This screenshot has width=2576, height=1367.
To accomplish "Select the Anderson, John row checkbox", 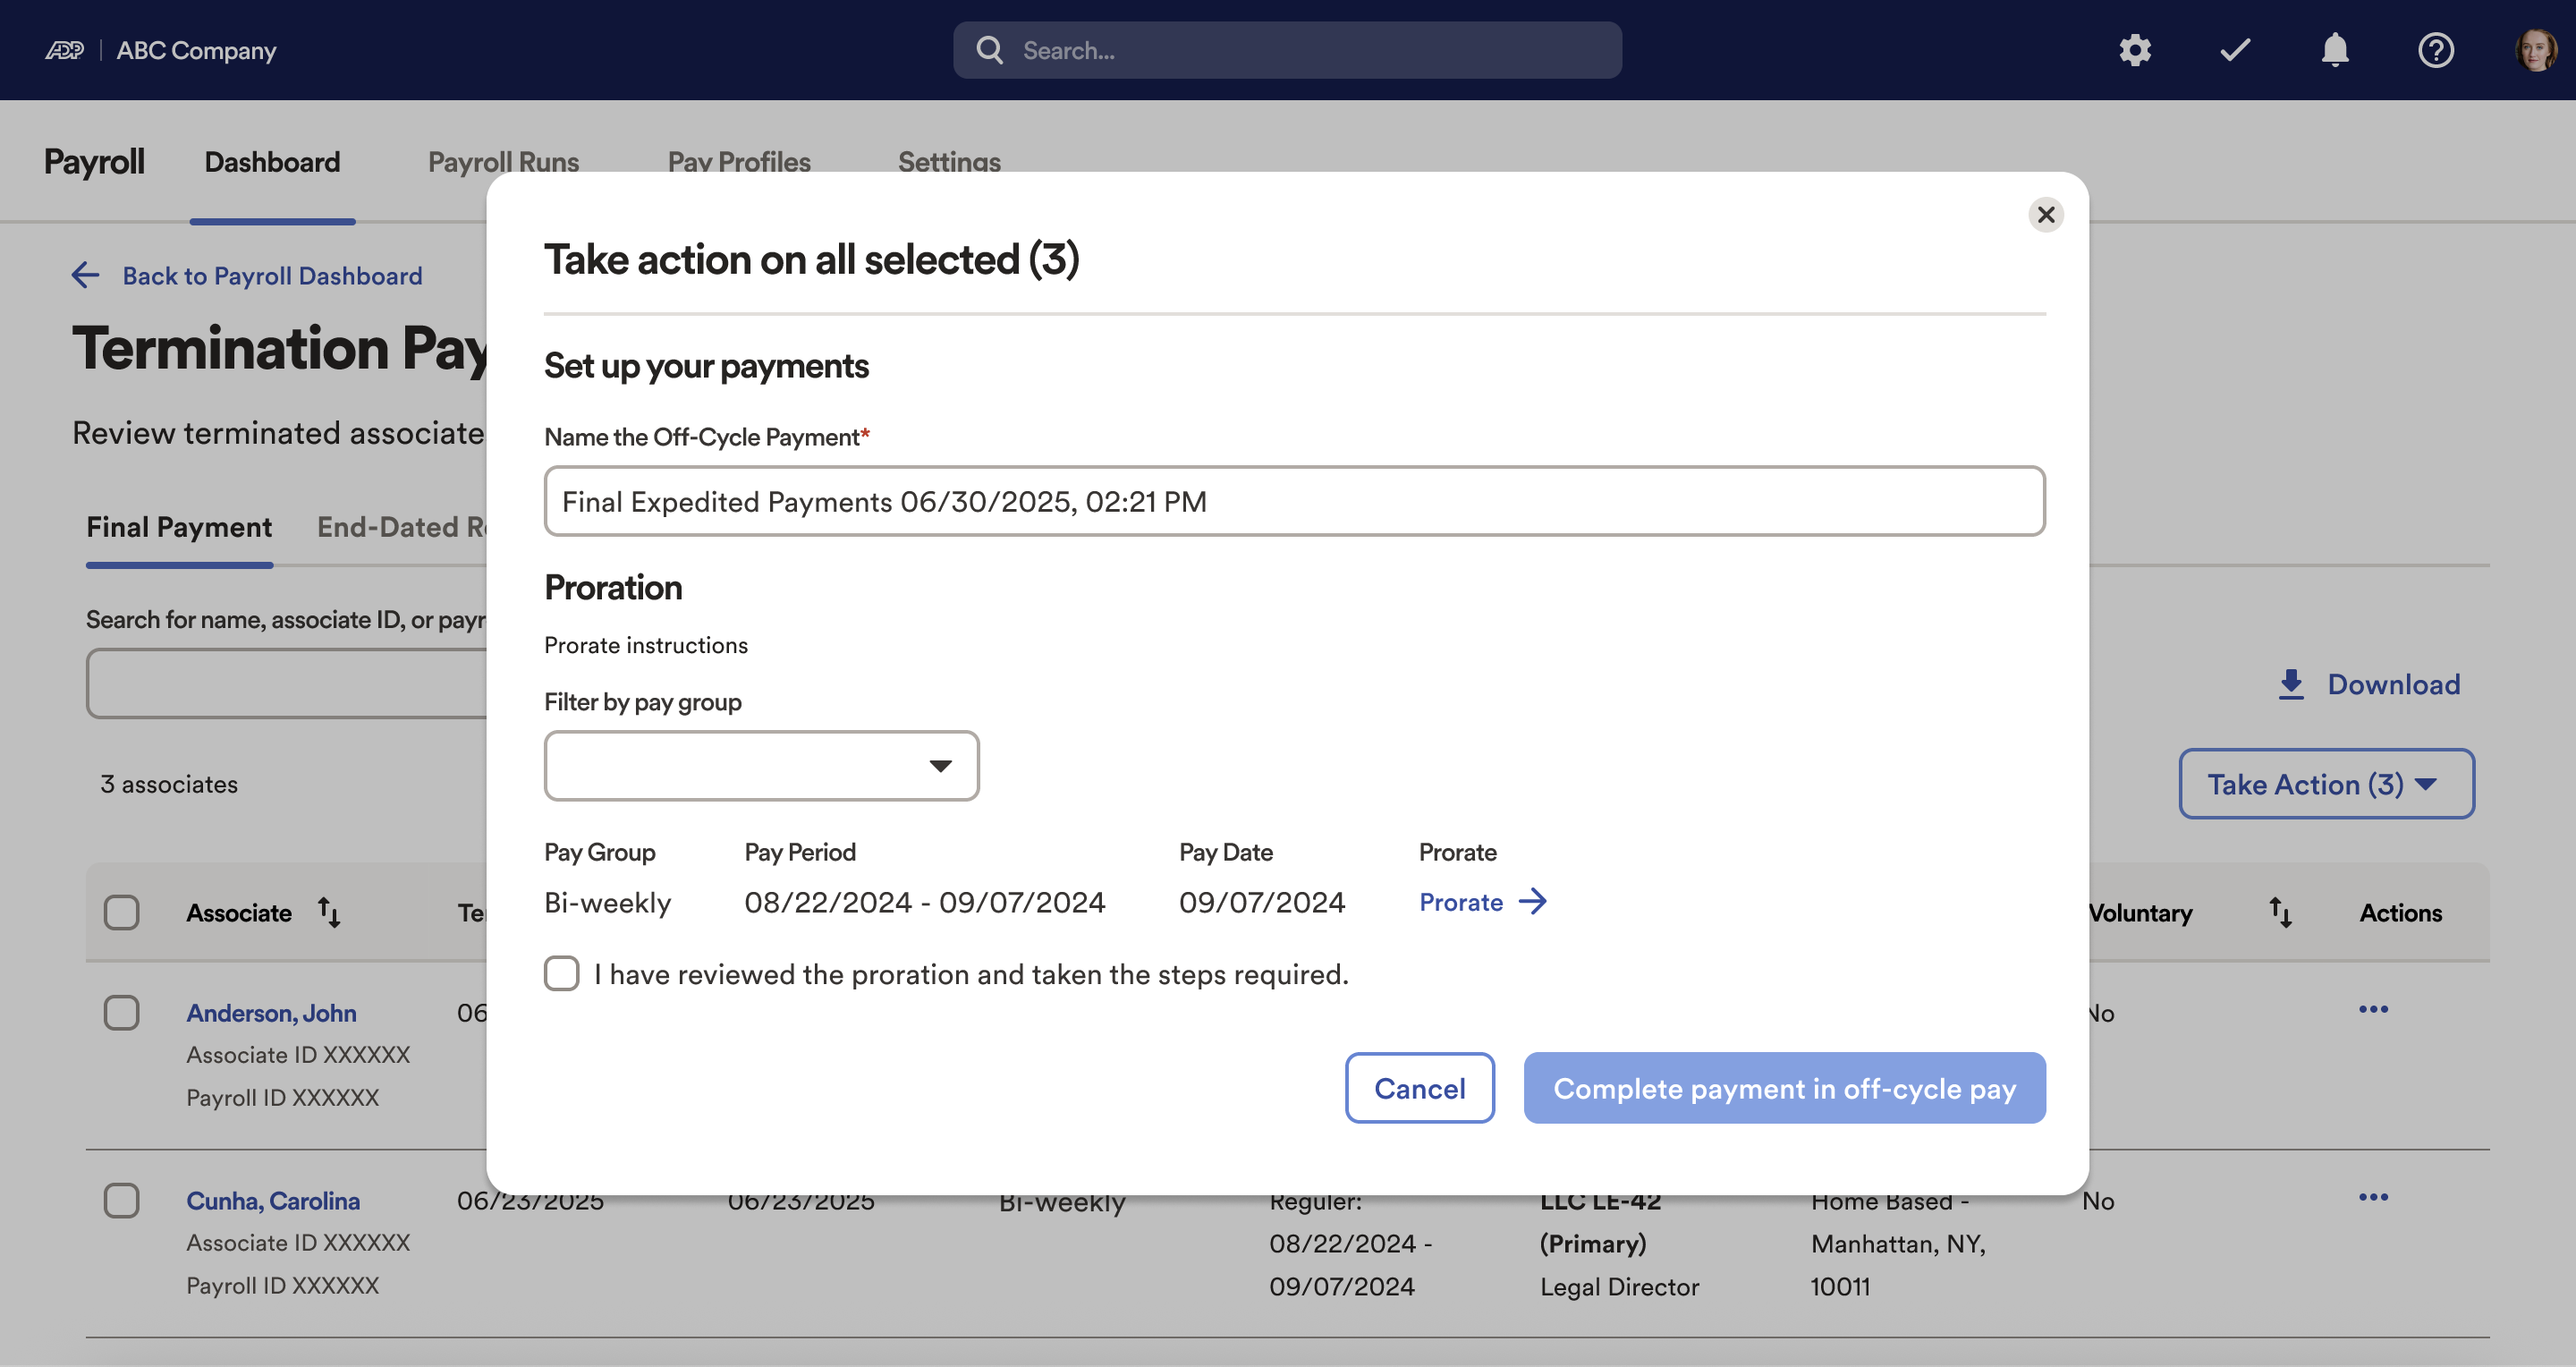I will [x=122, y=1012].
